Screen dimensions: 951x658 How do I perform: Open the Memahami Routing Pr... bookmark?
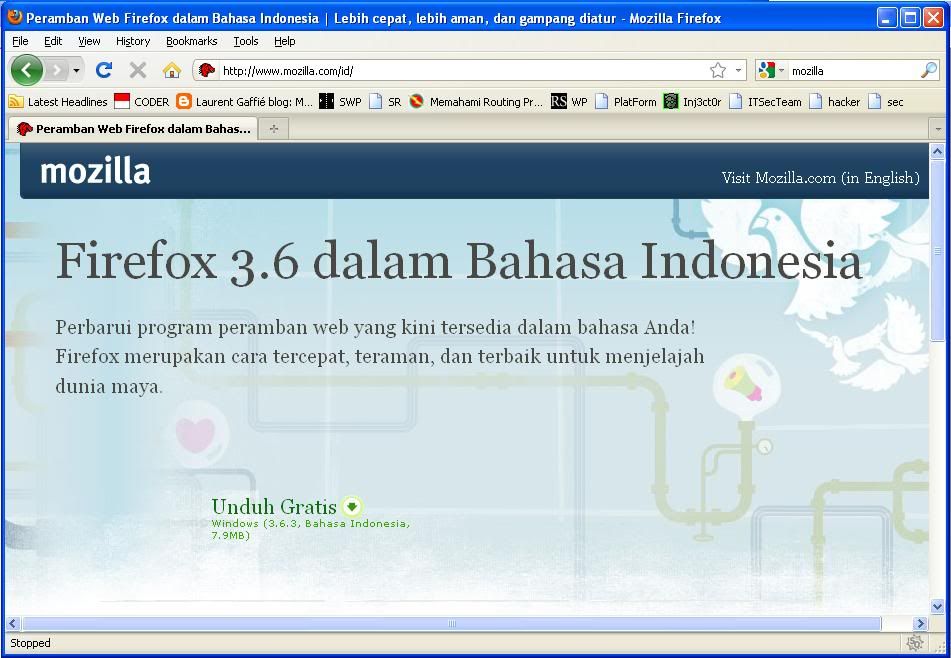[476, 102]
